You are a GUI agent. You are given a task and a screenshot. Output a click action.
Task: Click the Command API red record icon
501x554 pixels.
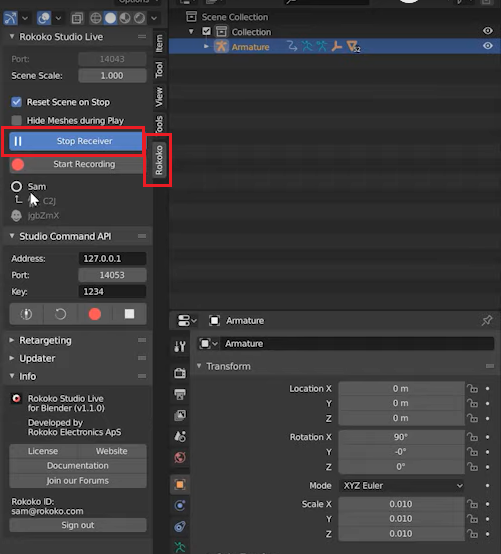coord(95,314)
